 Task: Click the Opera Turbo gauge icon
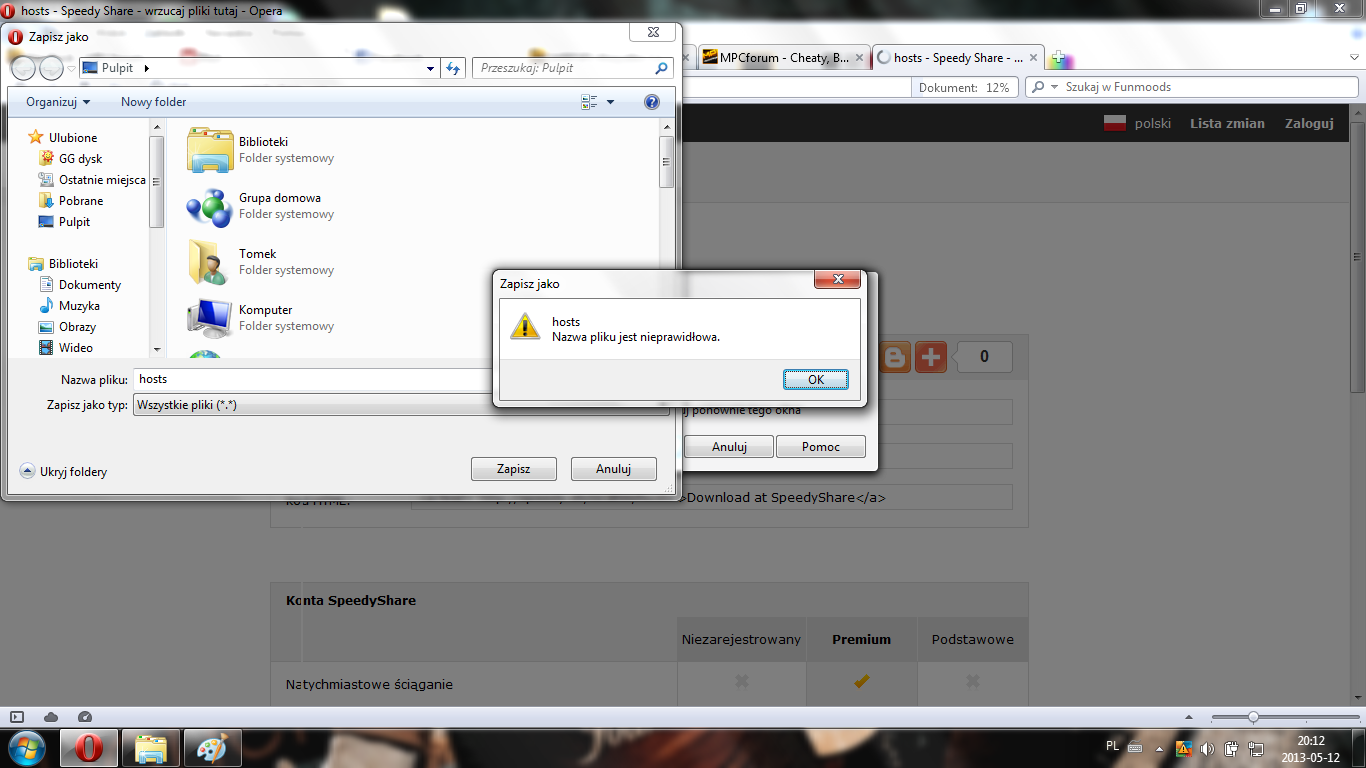click(84, 717)
